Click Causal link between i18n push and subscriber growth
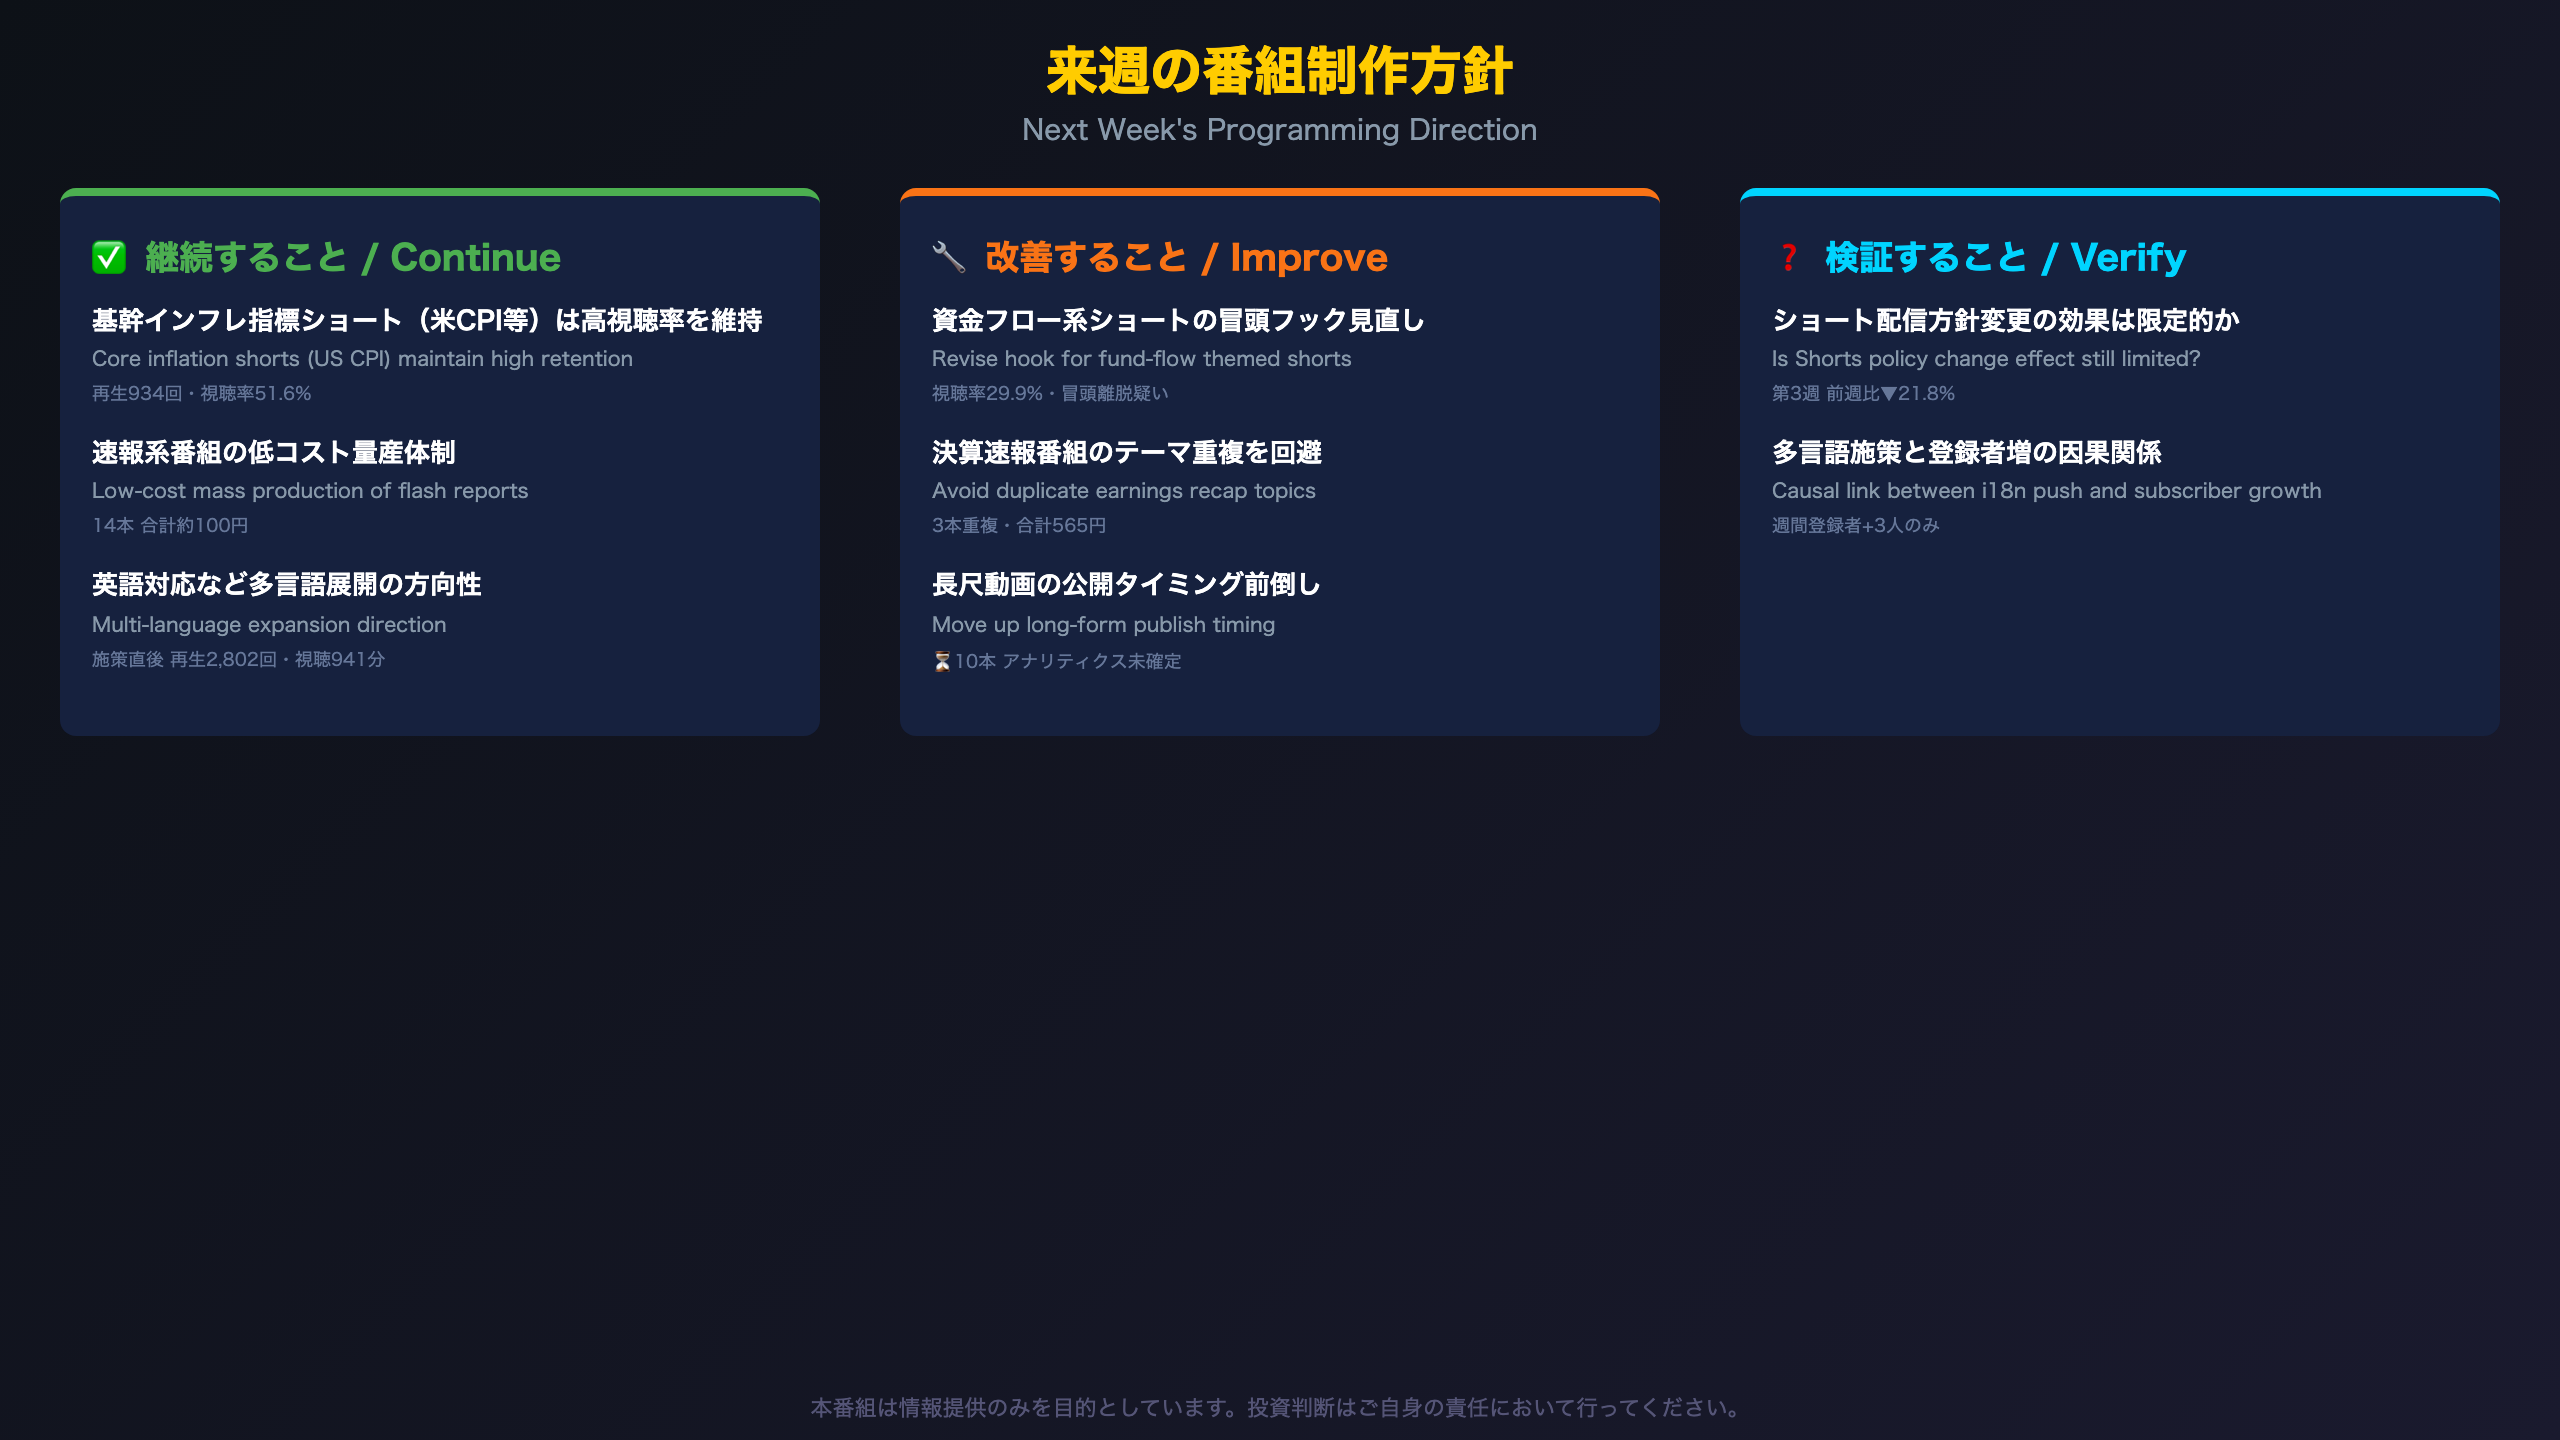This screenshot has width=2560, height=1440. (x=2047, y=491)
